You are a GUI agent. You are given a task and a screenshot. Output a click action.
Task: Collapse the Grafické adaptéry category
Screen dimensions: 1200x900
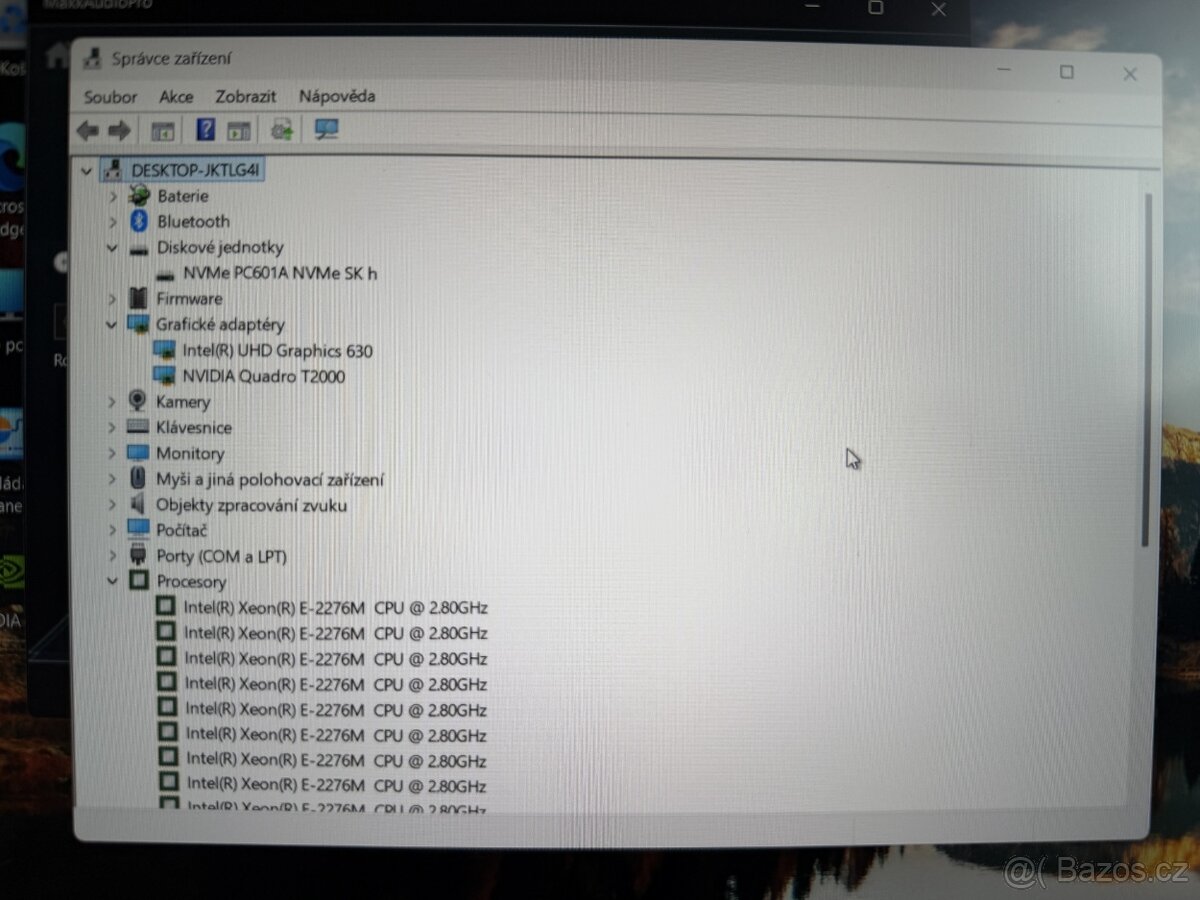[112, 324]
